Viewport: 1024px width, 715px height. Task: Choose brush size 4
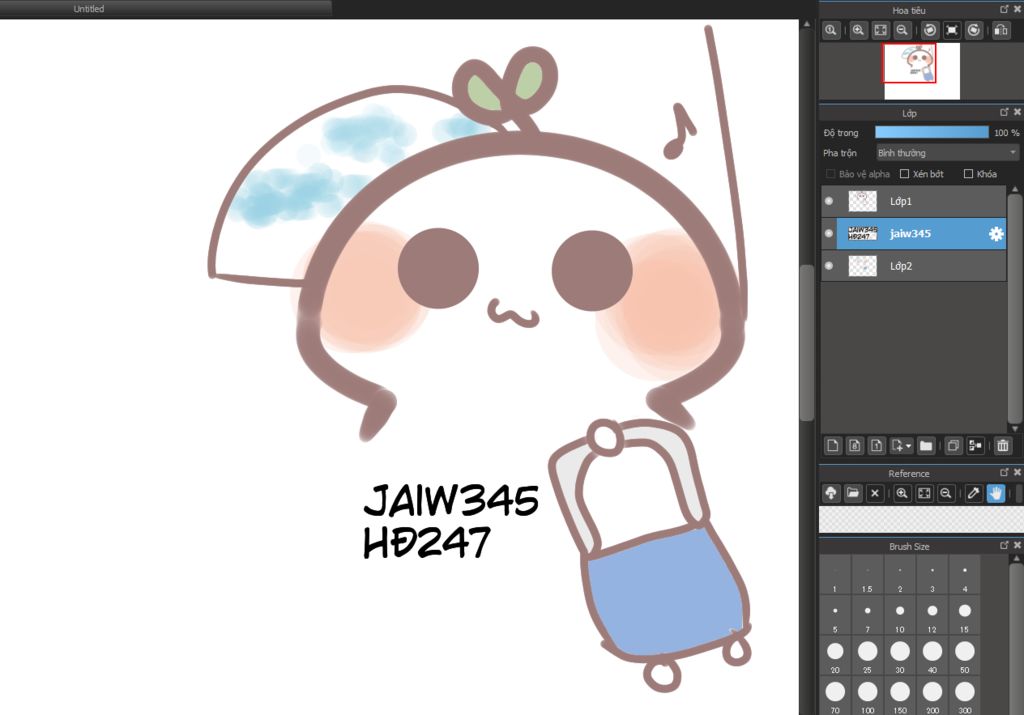pos(965,575)
